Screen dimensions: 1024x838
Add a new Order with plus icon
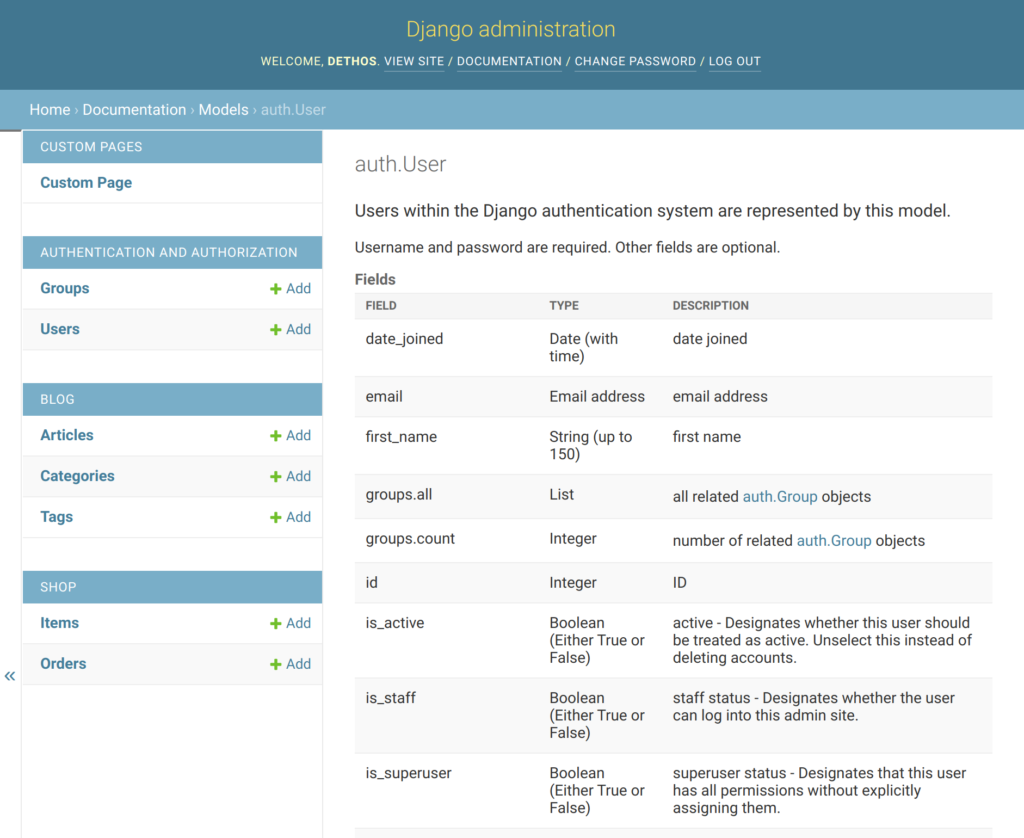tap(291, 664)
